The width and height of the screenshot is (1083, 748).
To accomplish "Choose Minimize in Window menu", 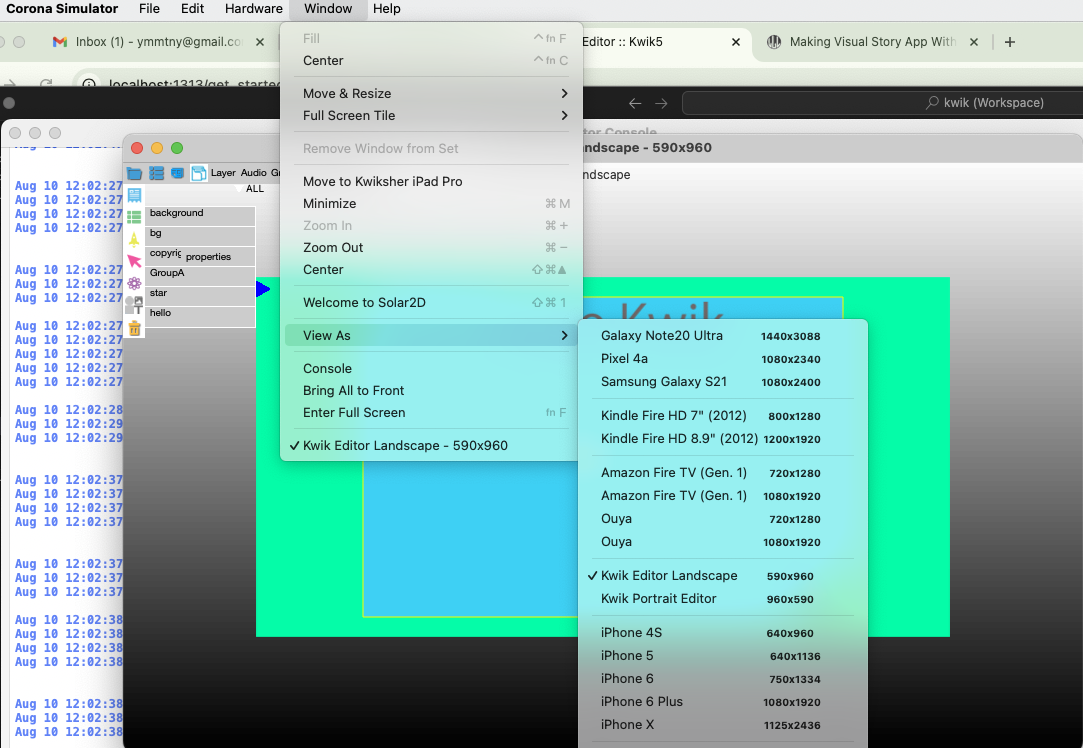I will [432, 204].
